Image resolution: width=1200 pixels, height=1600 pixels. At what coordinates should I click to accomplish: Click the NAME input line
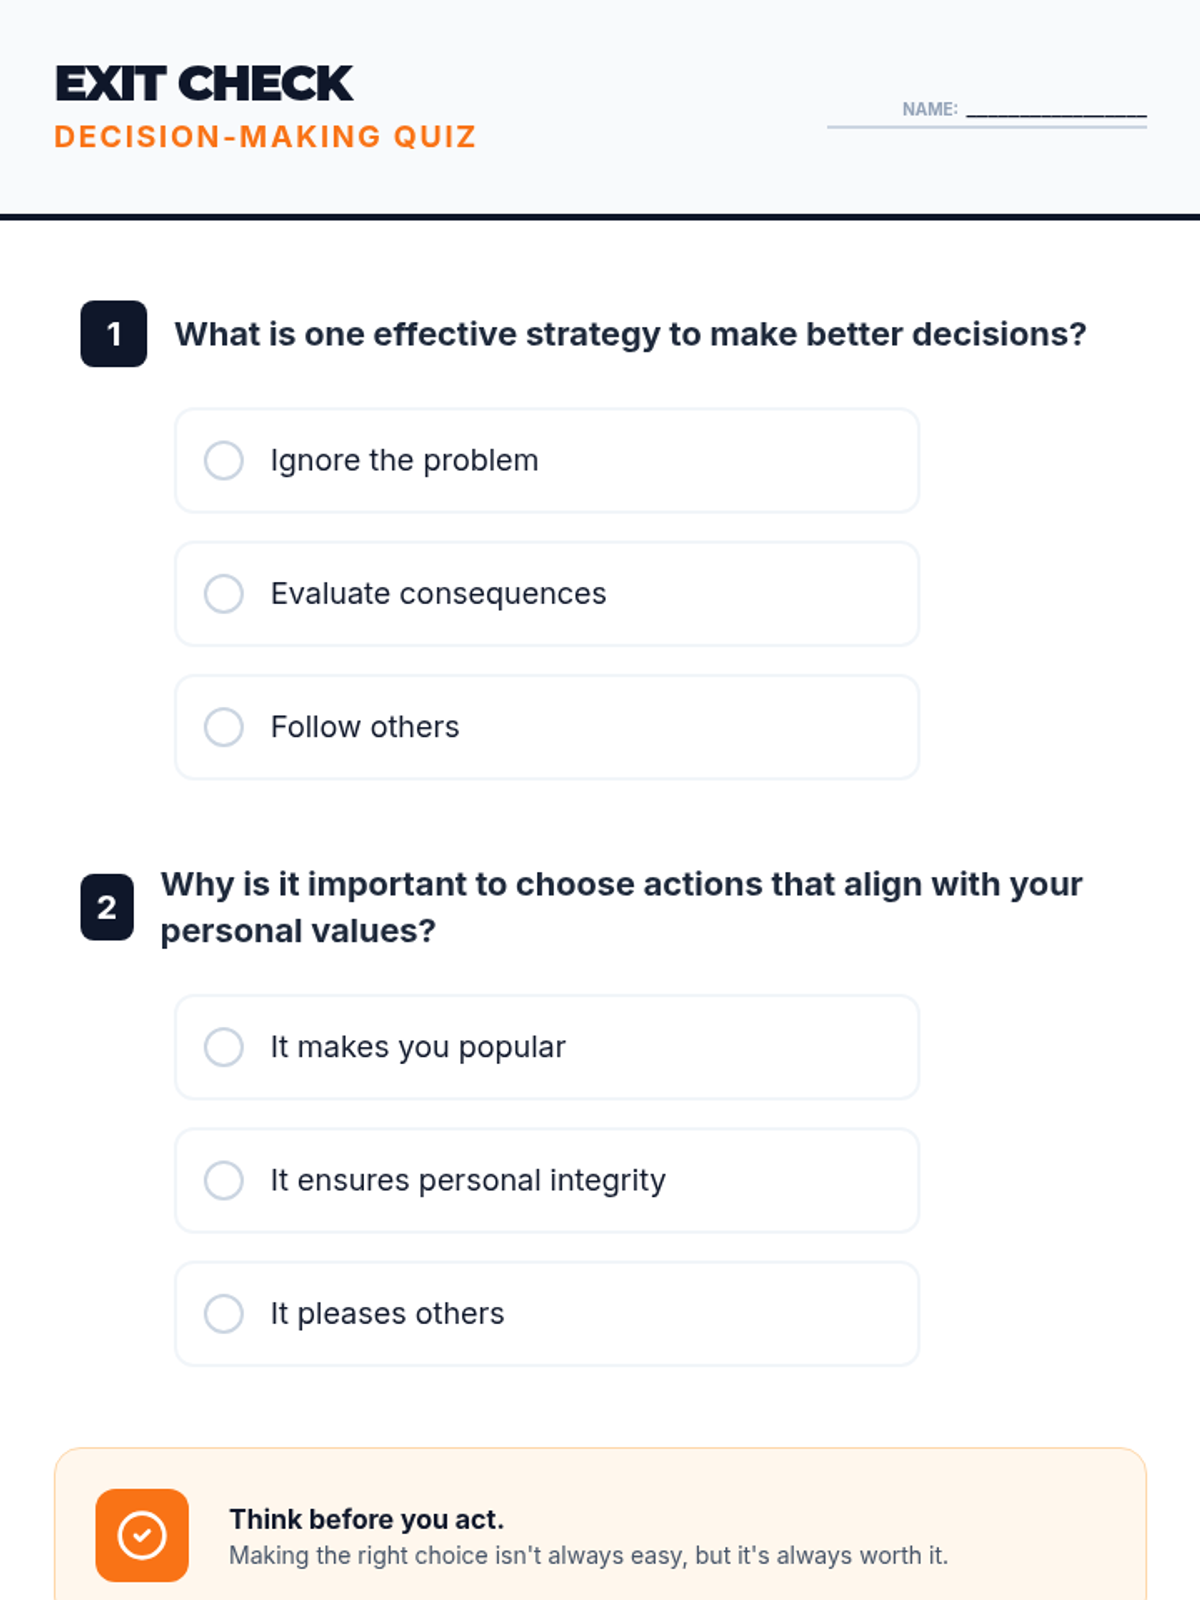1055,112
